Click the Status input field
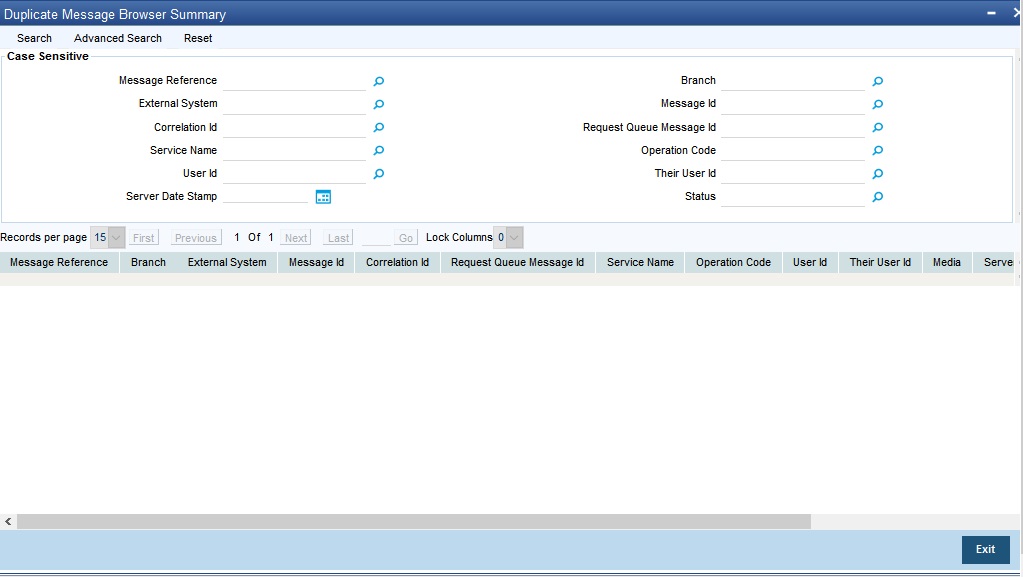 point(793,196)
